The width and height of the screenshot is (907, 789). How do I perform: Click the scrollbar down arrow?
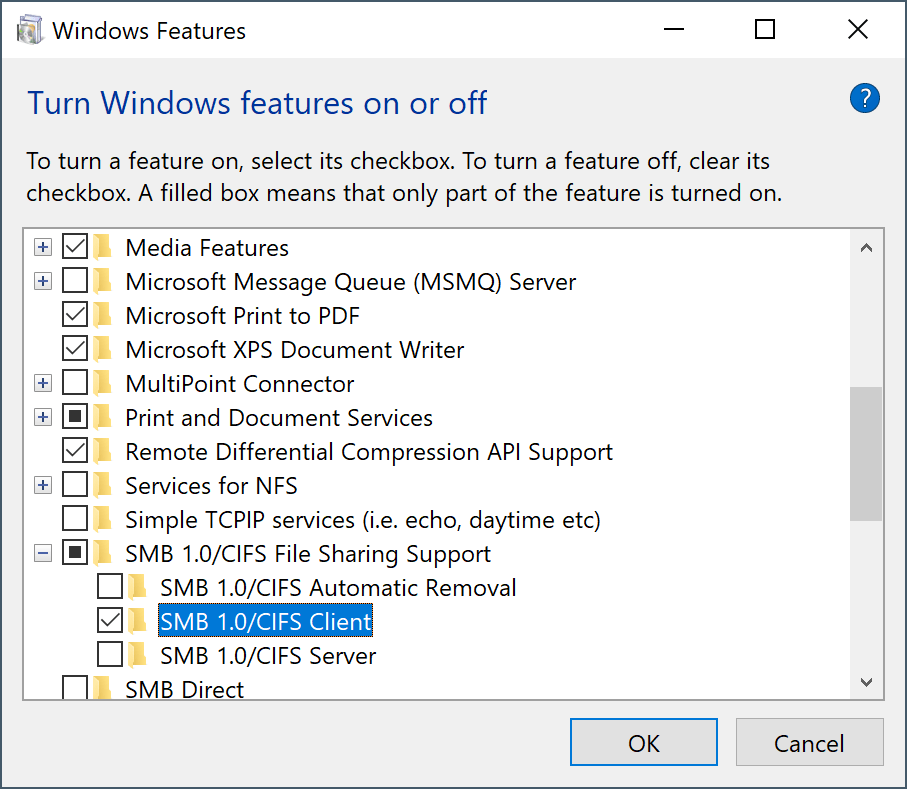pos(866,682)
